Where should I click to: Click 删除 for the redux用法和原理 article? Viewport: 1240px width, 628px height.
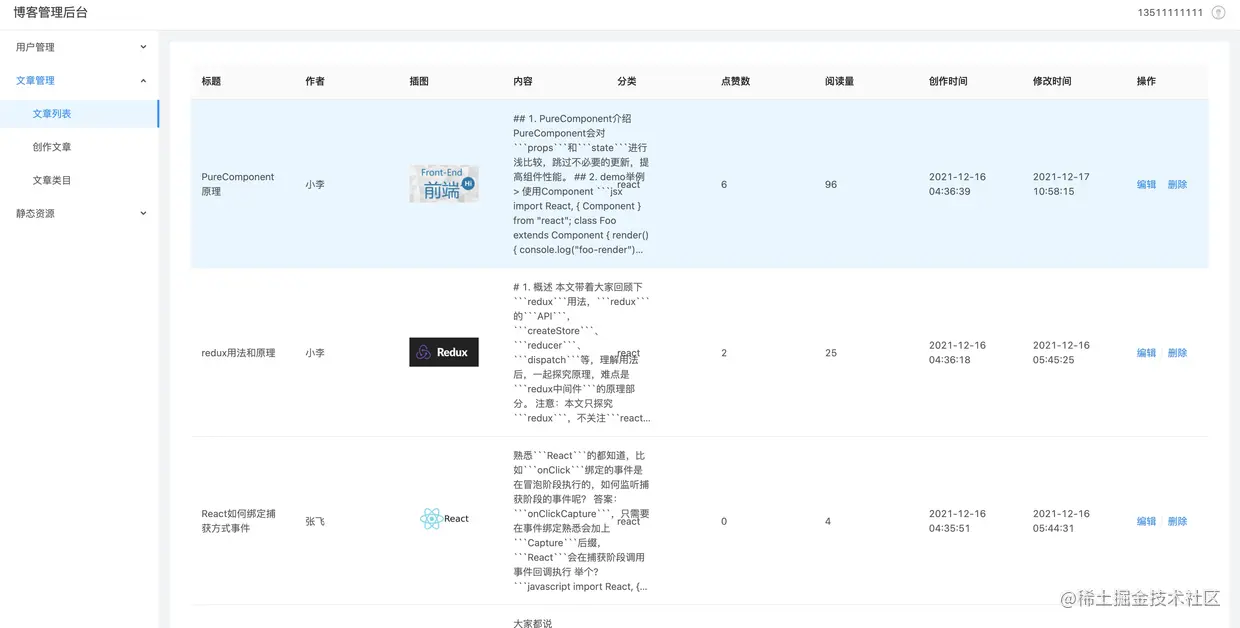tap(1177, 353)
